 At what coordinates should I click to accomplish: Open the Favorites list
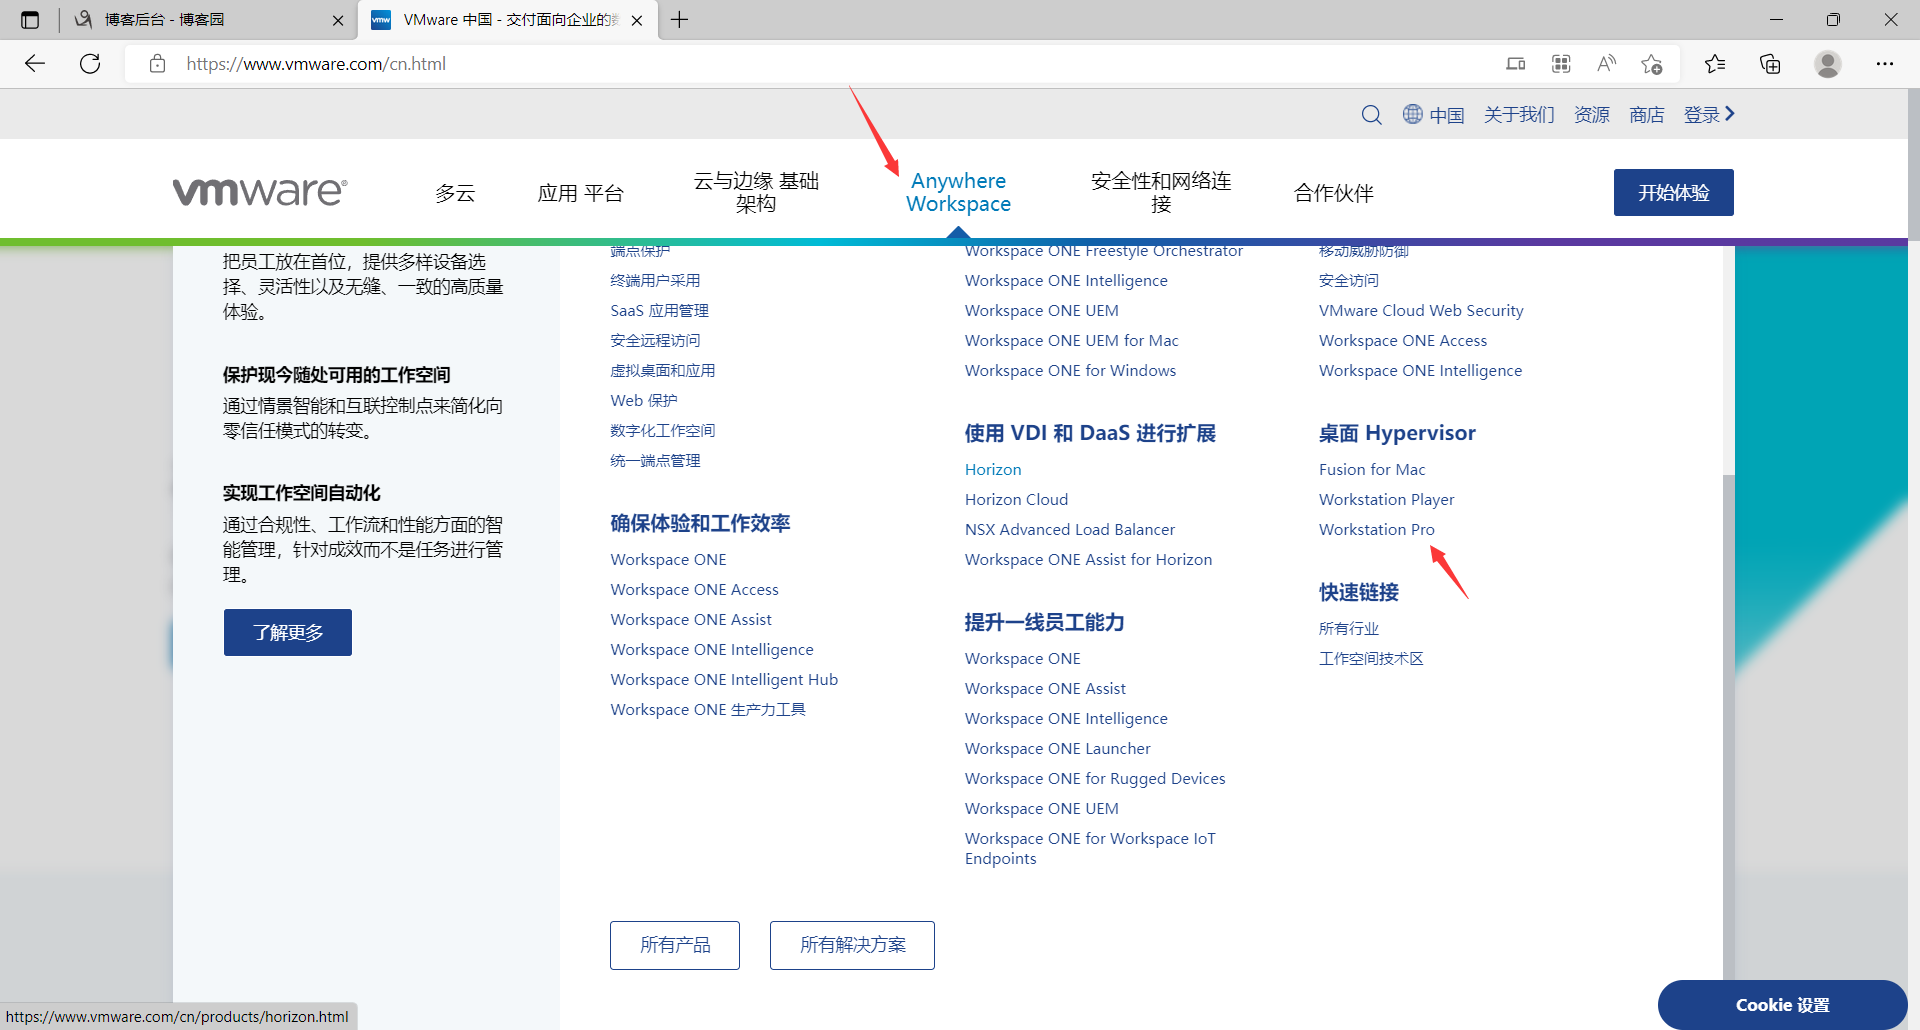(x=1715, y=64)
